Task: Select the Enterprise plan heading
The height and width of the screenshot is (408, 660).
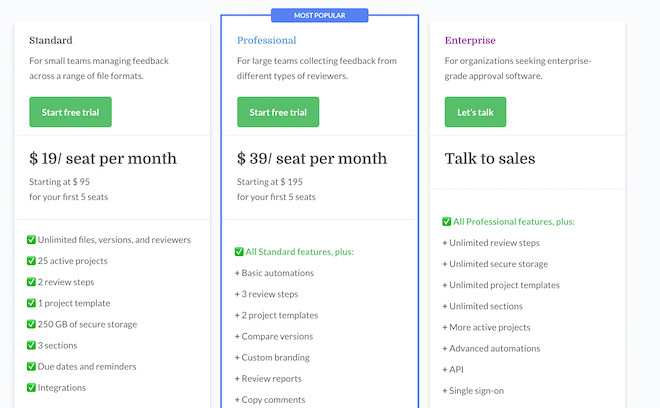Action: click(468, 40)
